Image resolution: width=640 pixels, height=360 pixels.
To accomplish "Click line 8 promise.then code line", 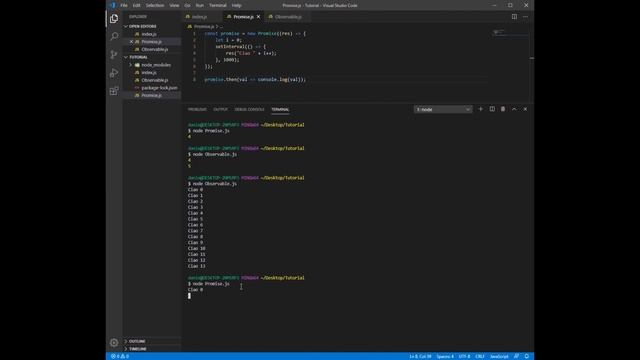I will (255, 80).
